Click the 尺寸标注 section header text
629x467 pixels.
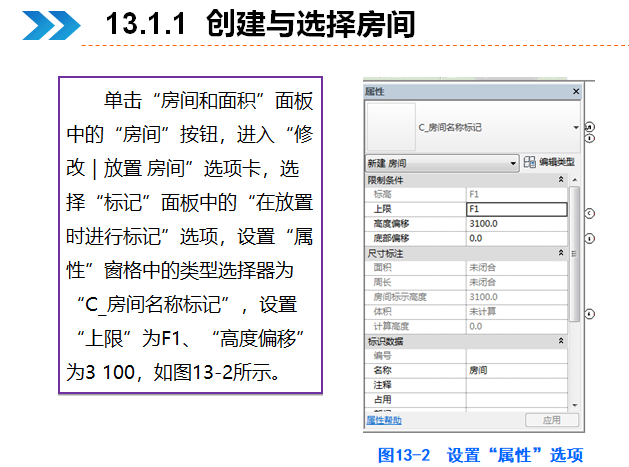tap(386, 254)
